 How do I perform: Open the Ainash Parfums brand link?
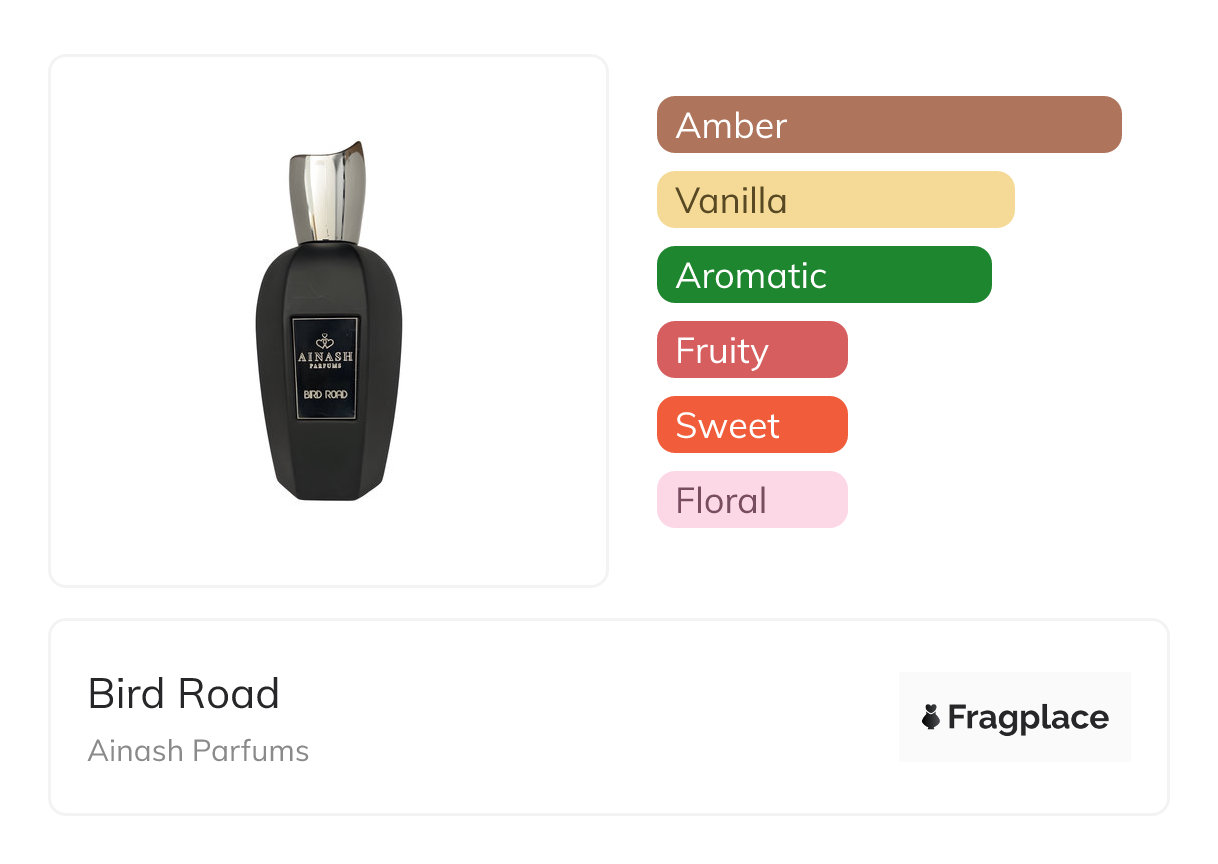[198, 751]
